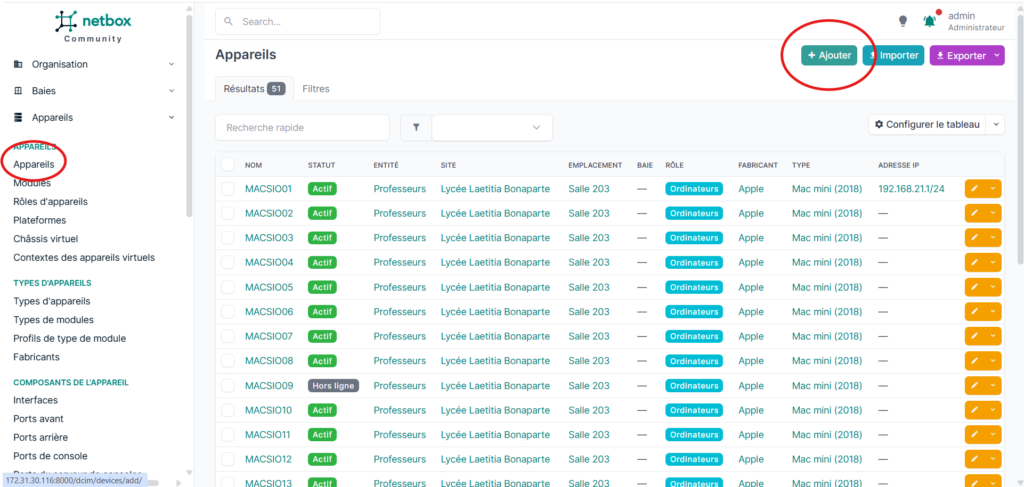1024x487 pixels.
Task: Click the pencil edit icon for MACSIO05
Action: [x=974, y=287]
